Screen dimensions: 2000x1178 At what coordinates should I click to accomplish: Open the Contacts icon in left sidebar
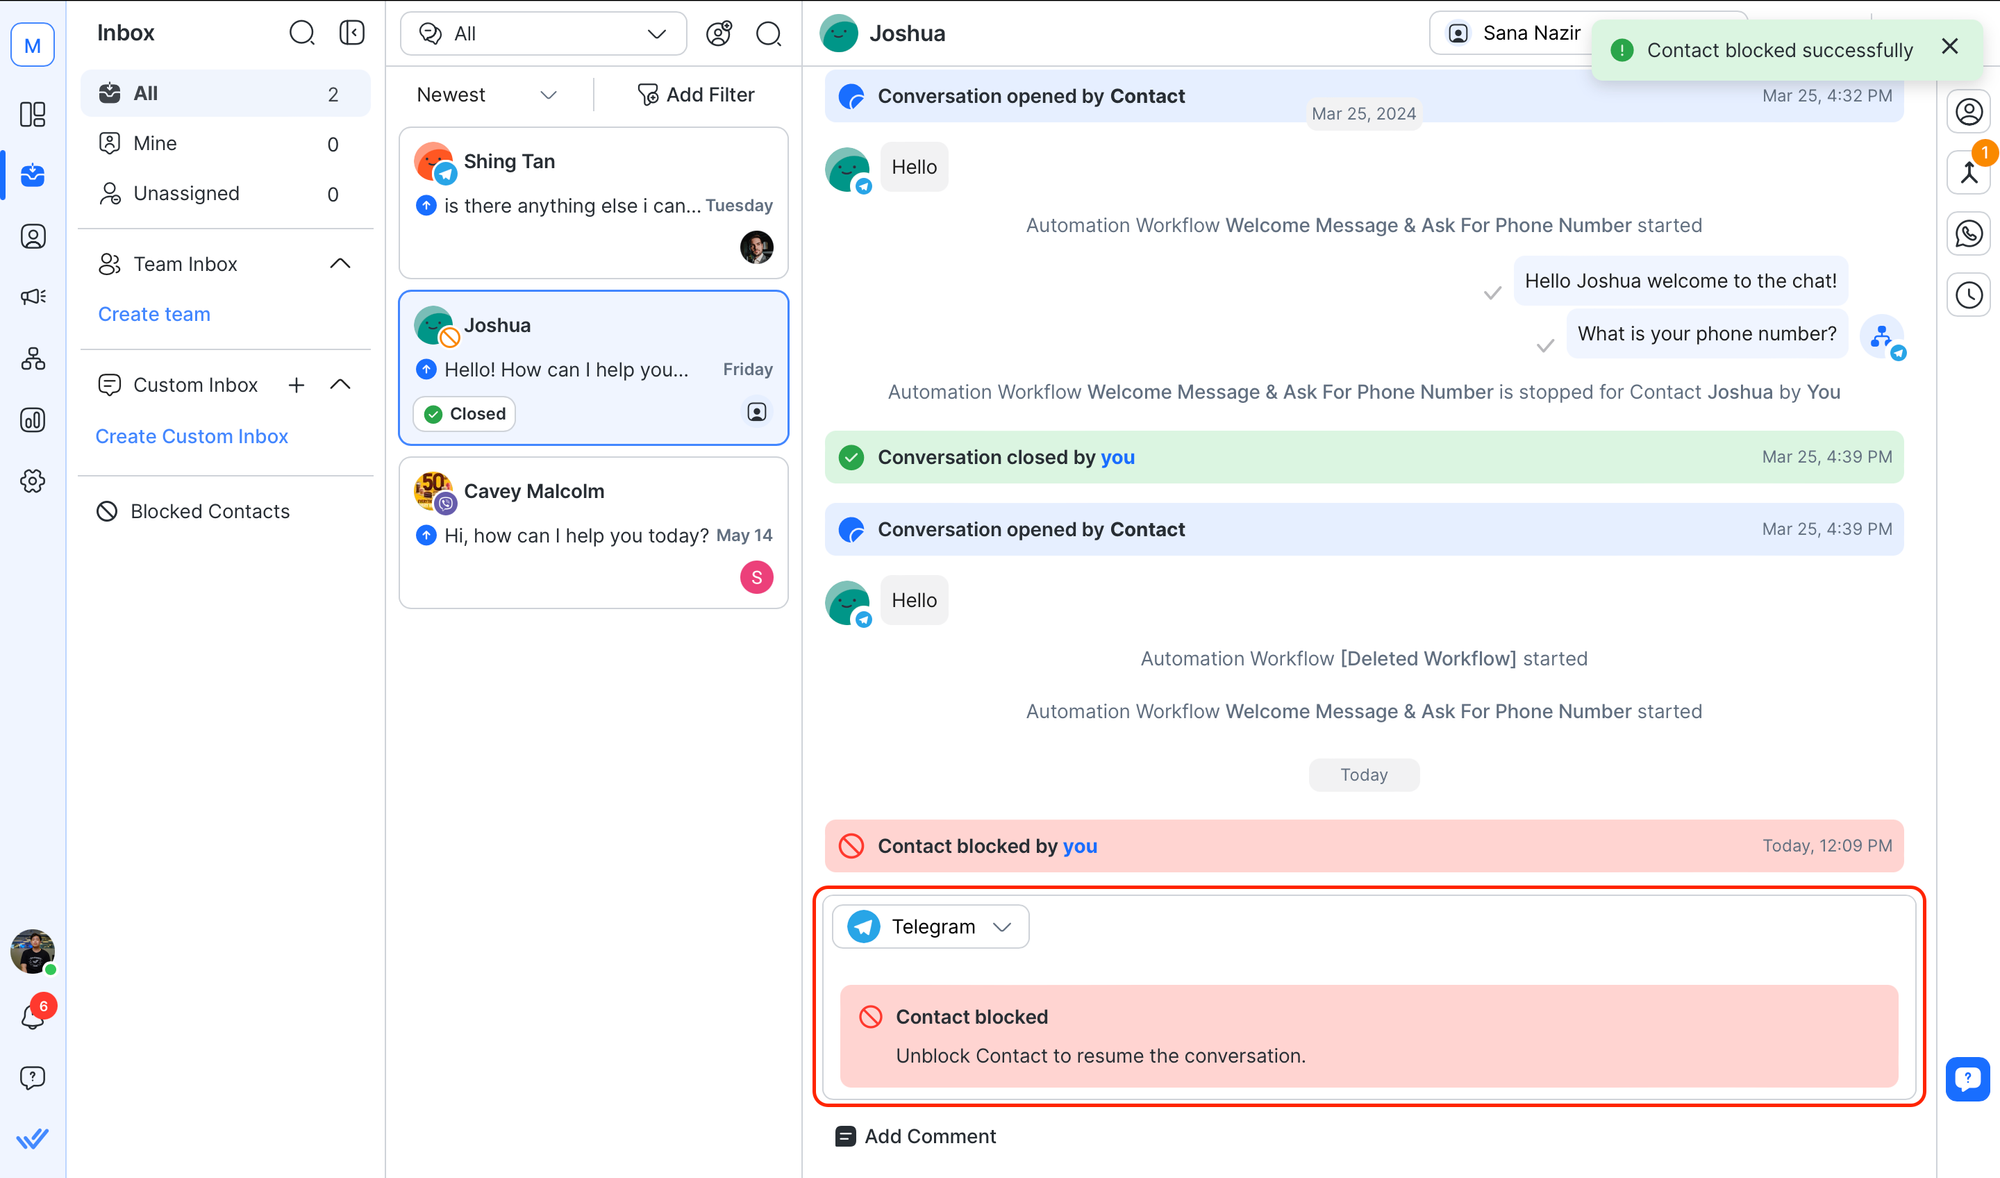pos(33,237)
